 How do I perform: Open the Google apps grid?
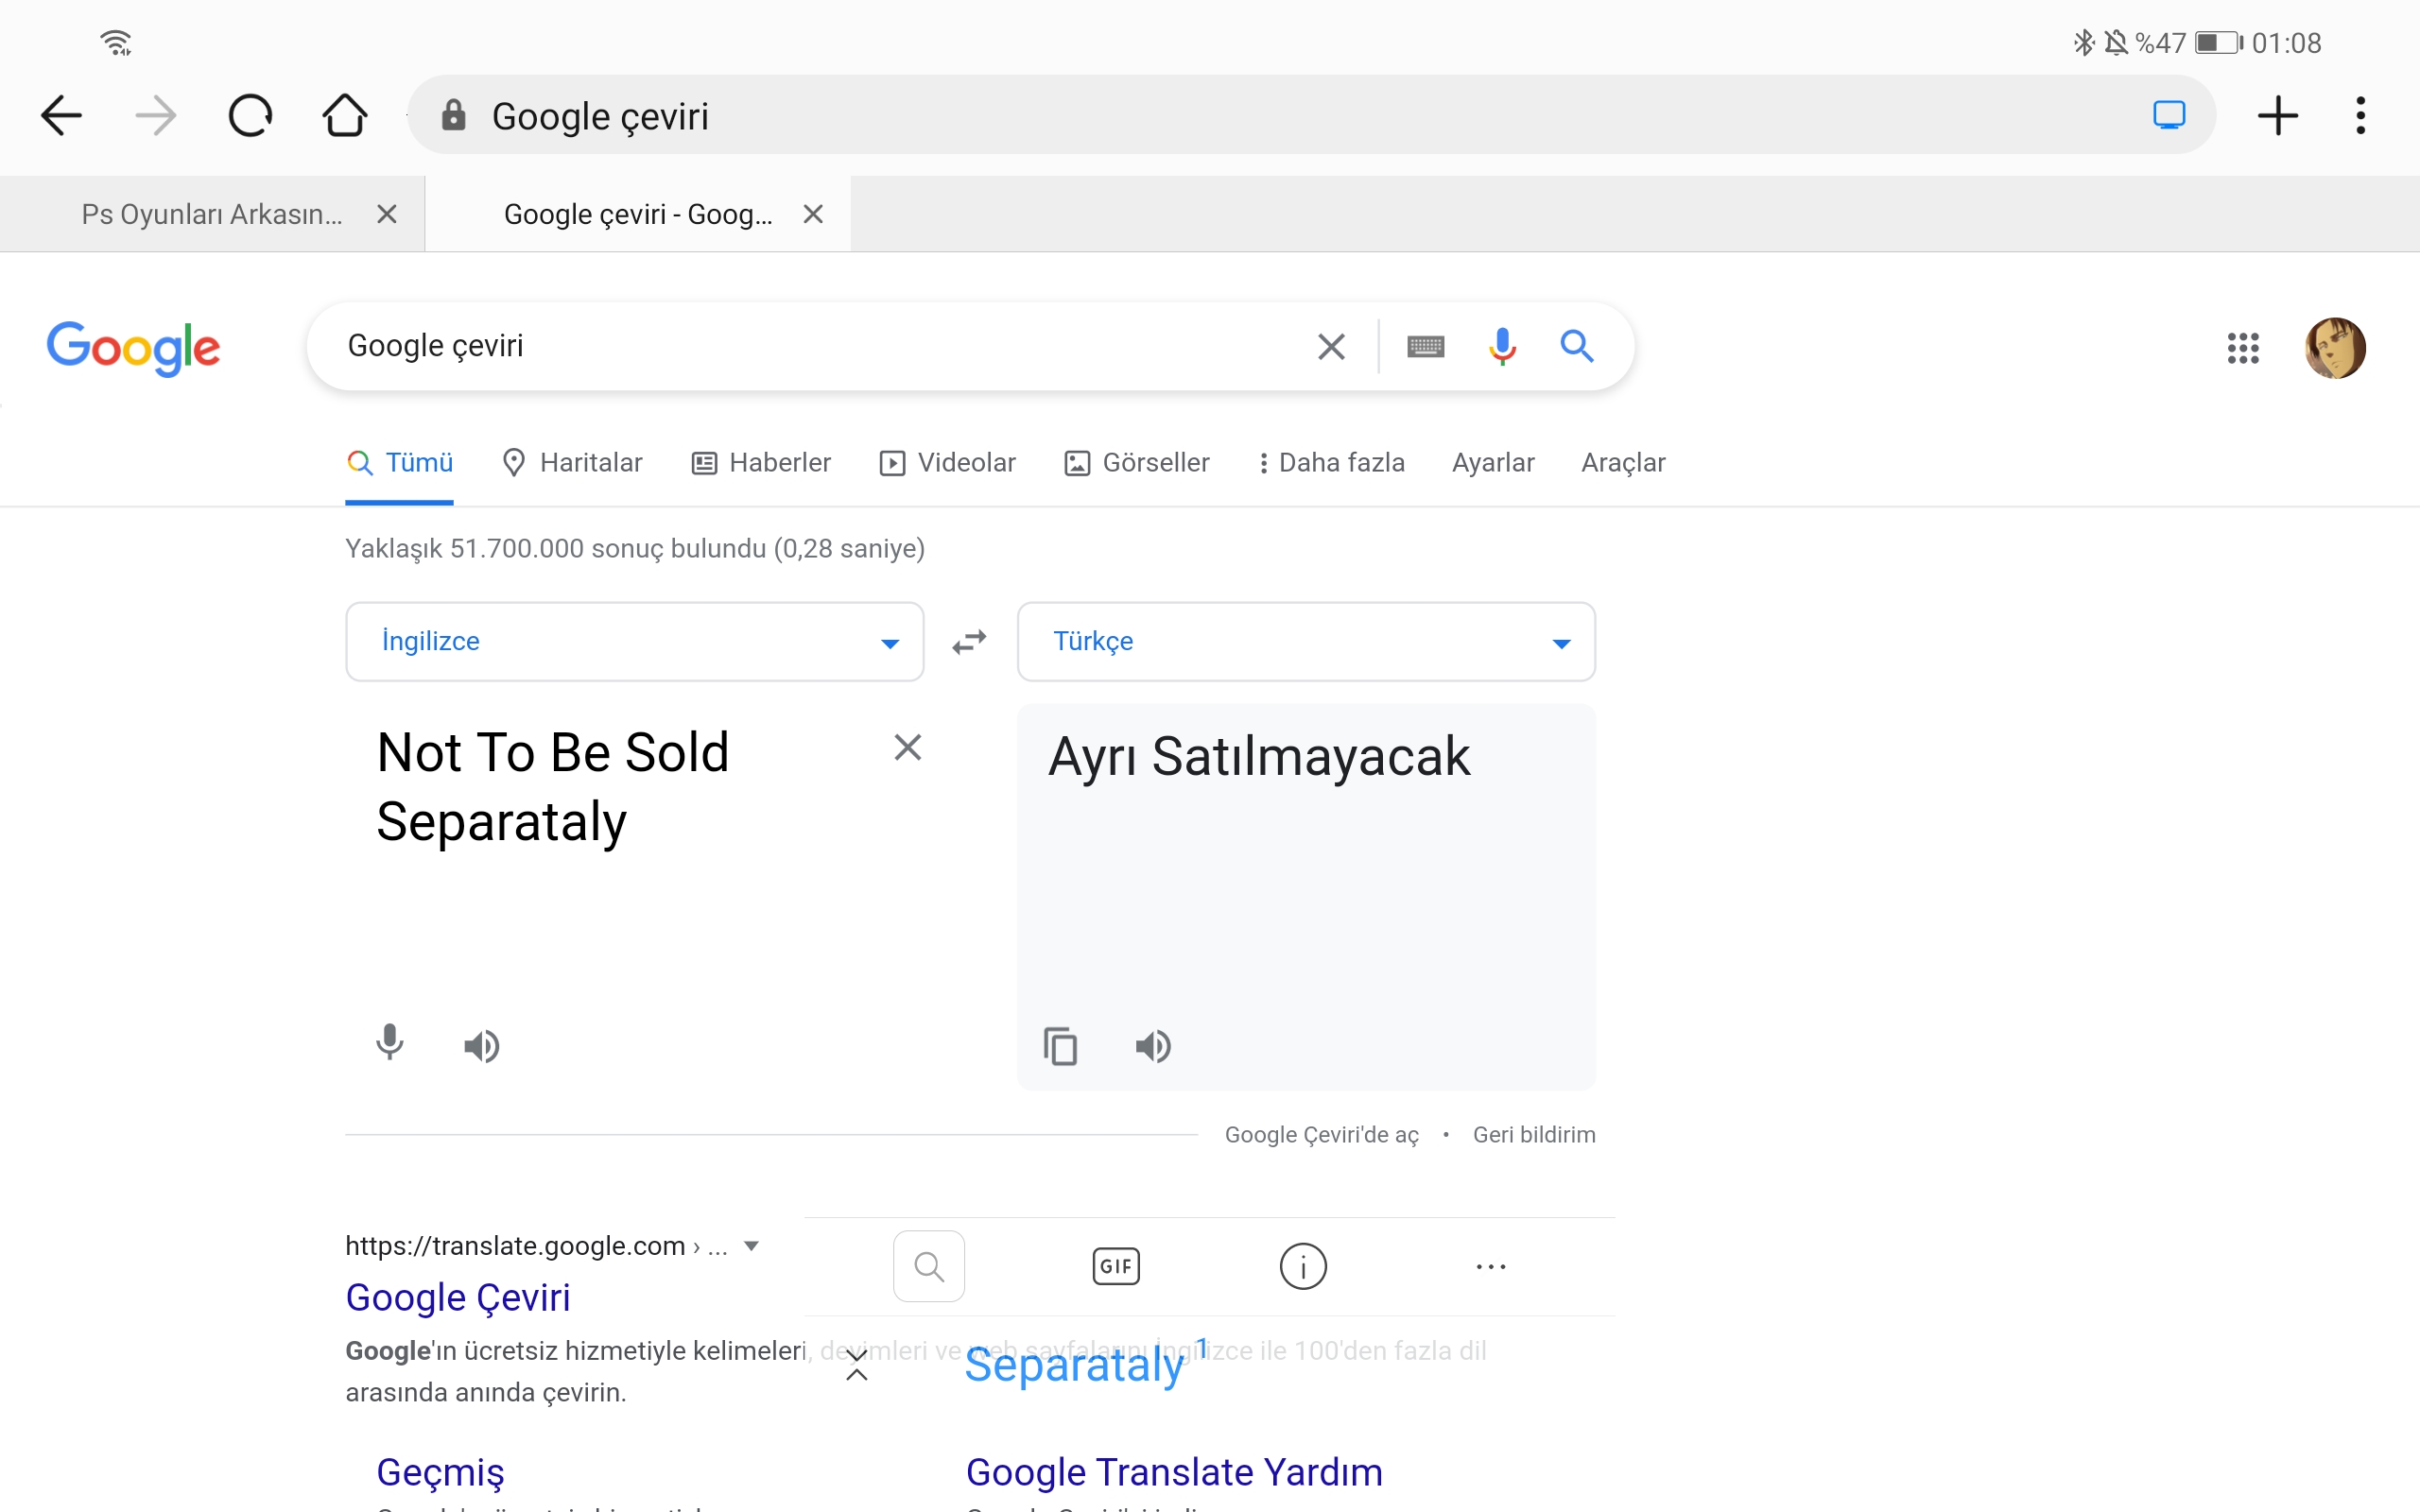(2243, 348)
